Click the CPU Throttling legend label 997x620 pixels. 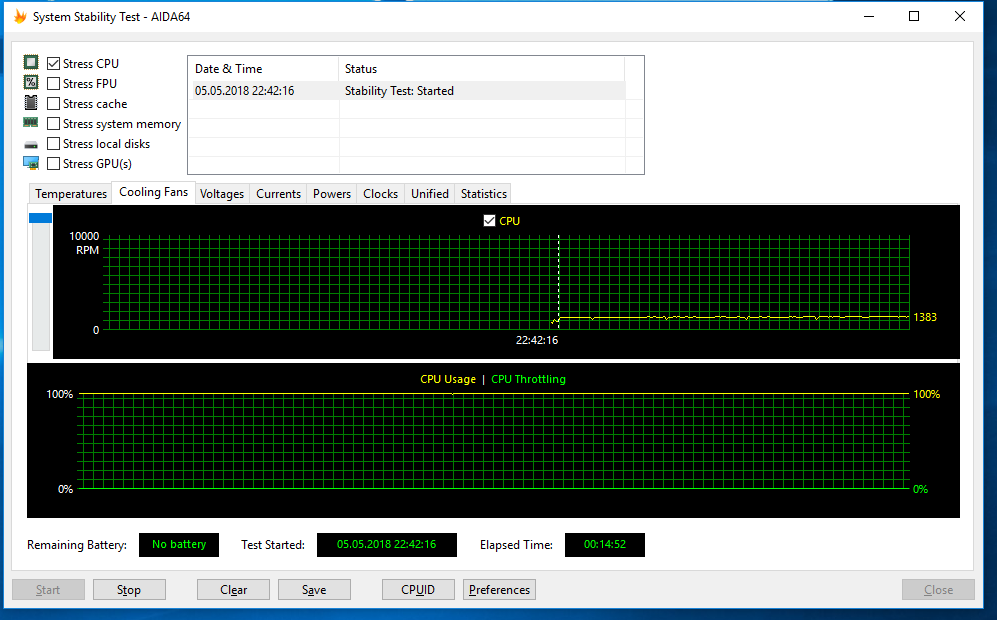click(528, 379)
